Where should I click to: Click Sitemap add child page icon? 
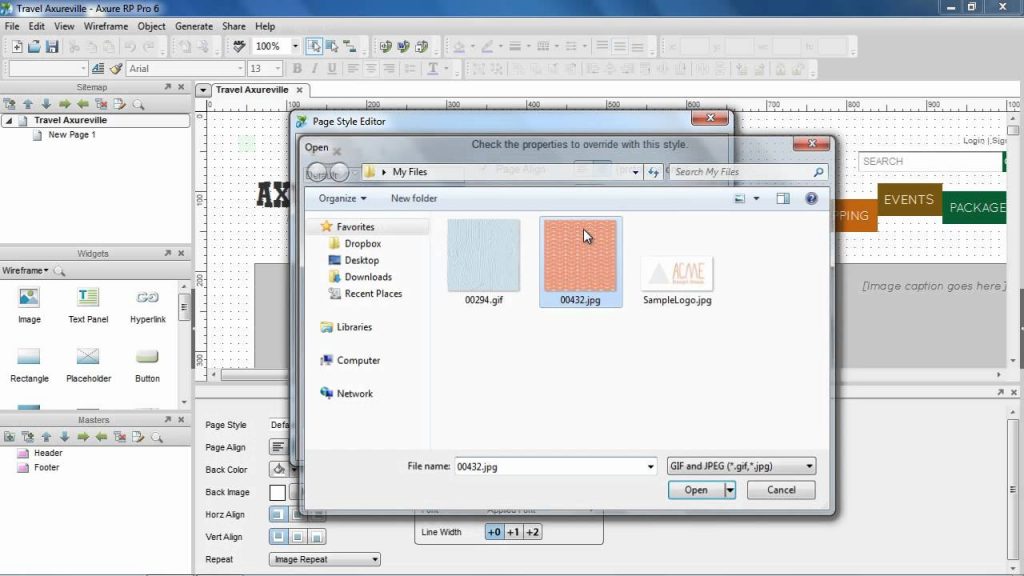[9, 104]
